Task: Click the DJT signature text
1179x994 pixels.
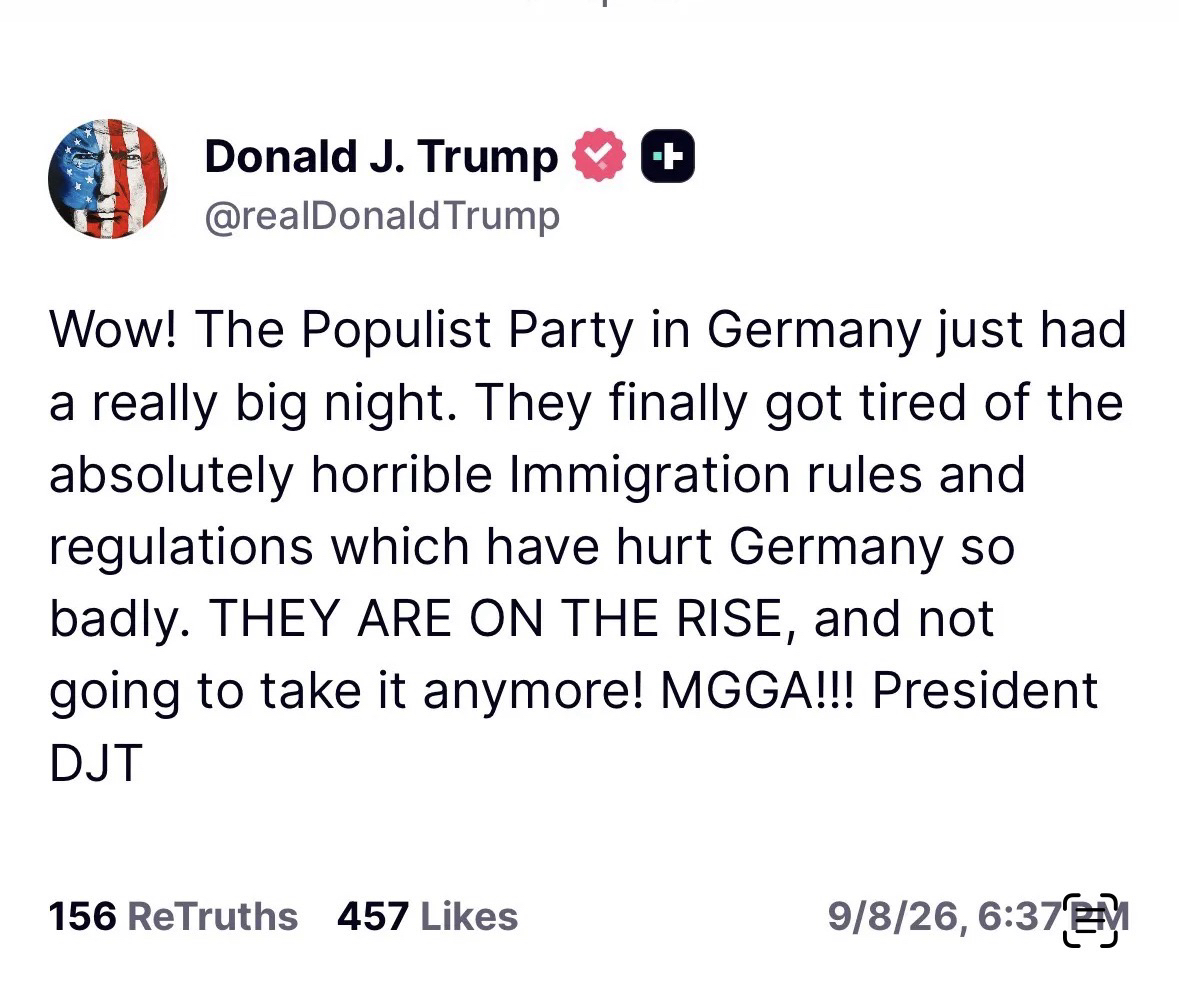Action: 96,762
